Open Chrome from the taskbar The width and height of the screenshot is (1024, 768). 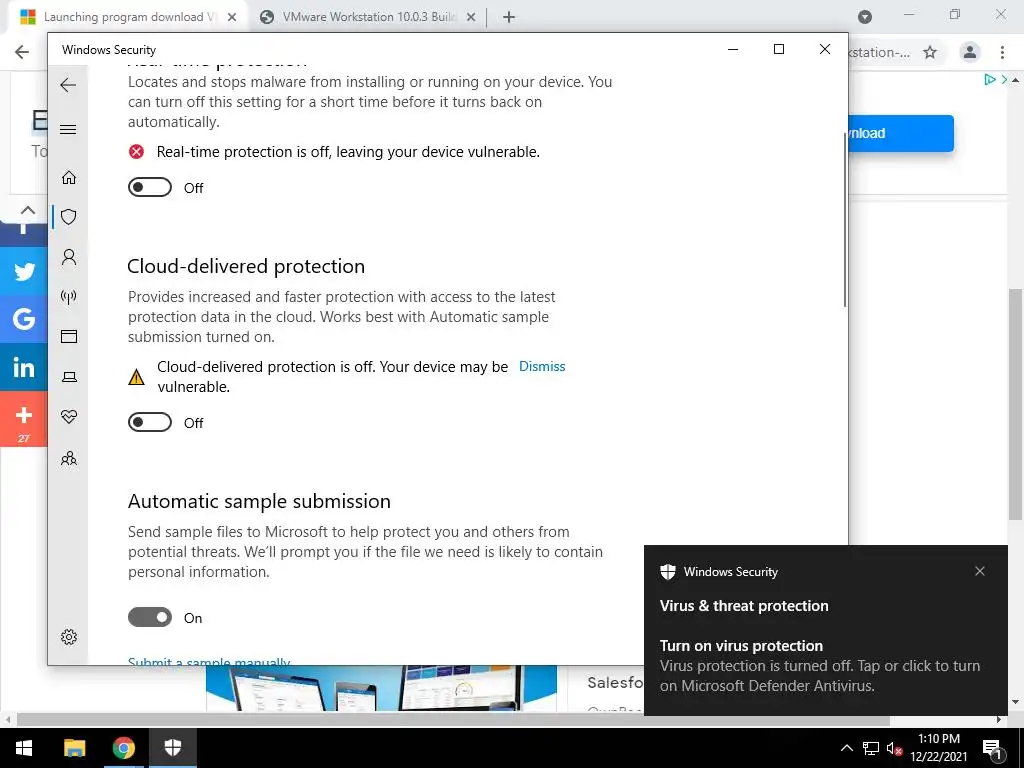(123, 748)
